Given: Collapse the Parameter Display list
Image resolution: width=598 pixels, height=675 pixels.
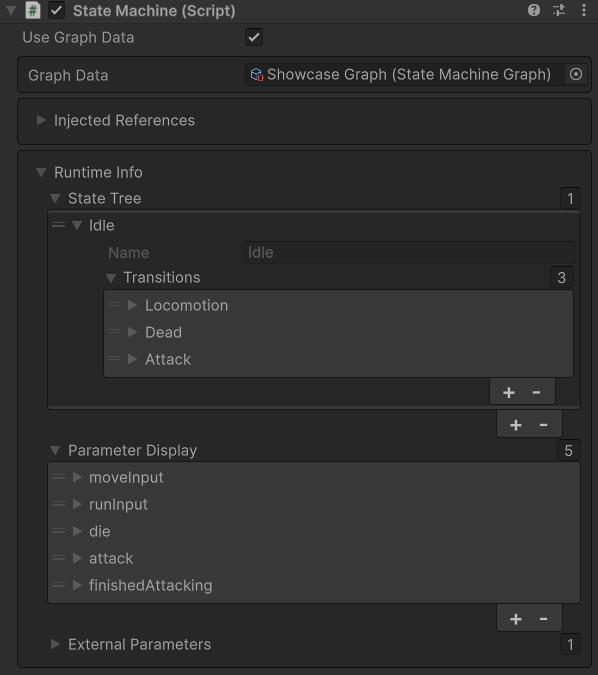Looking at the screenshot, I should 55,450.
